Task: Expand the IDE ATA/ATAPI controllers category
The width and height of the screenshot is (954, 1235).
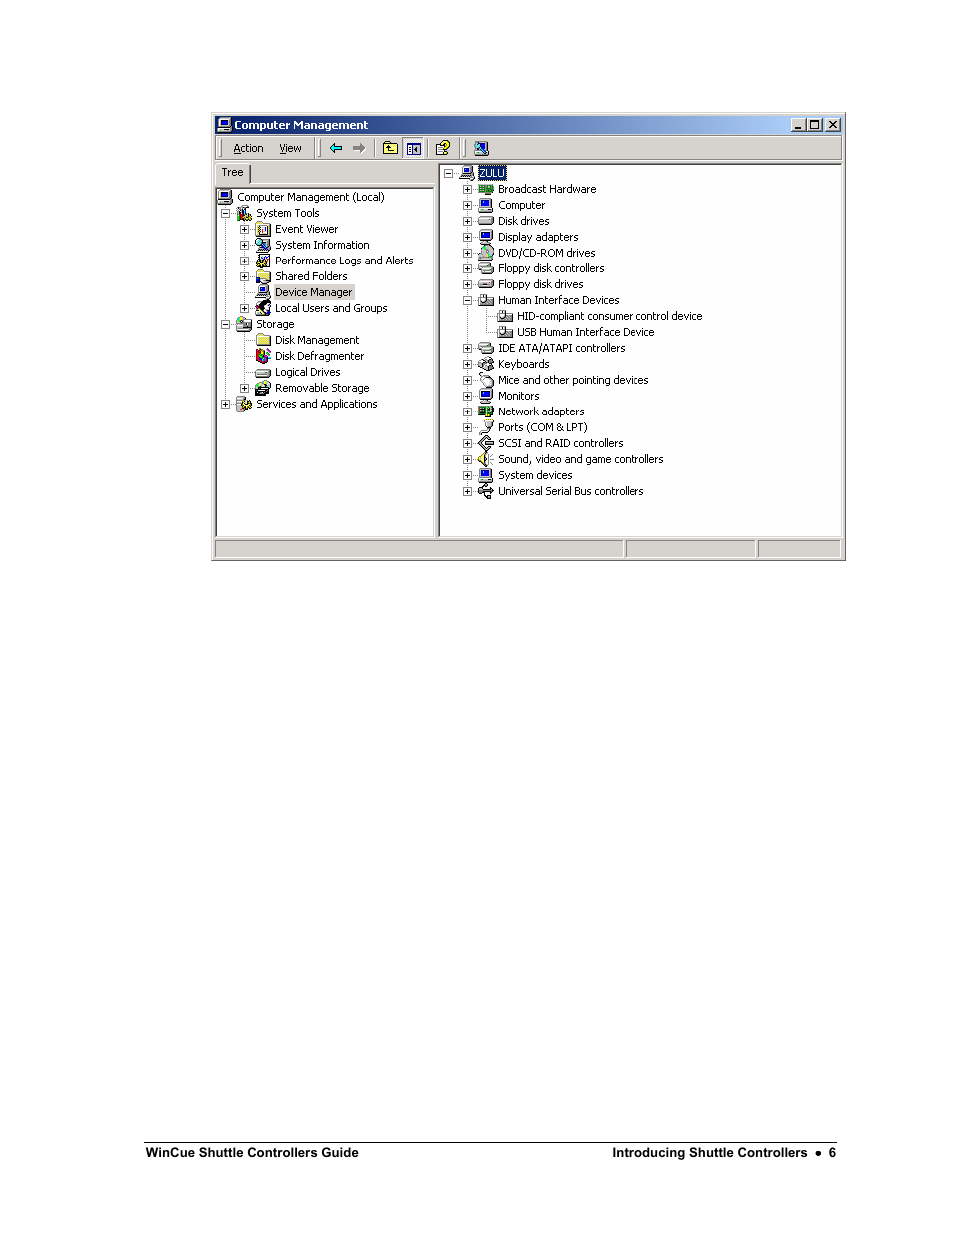Action: 467,348
